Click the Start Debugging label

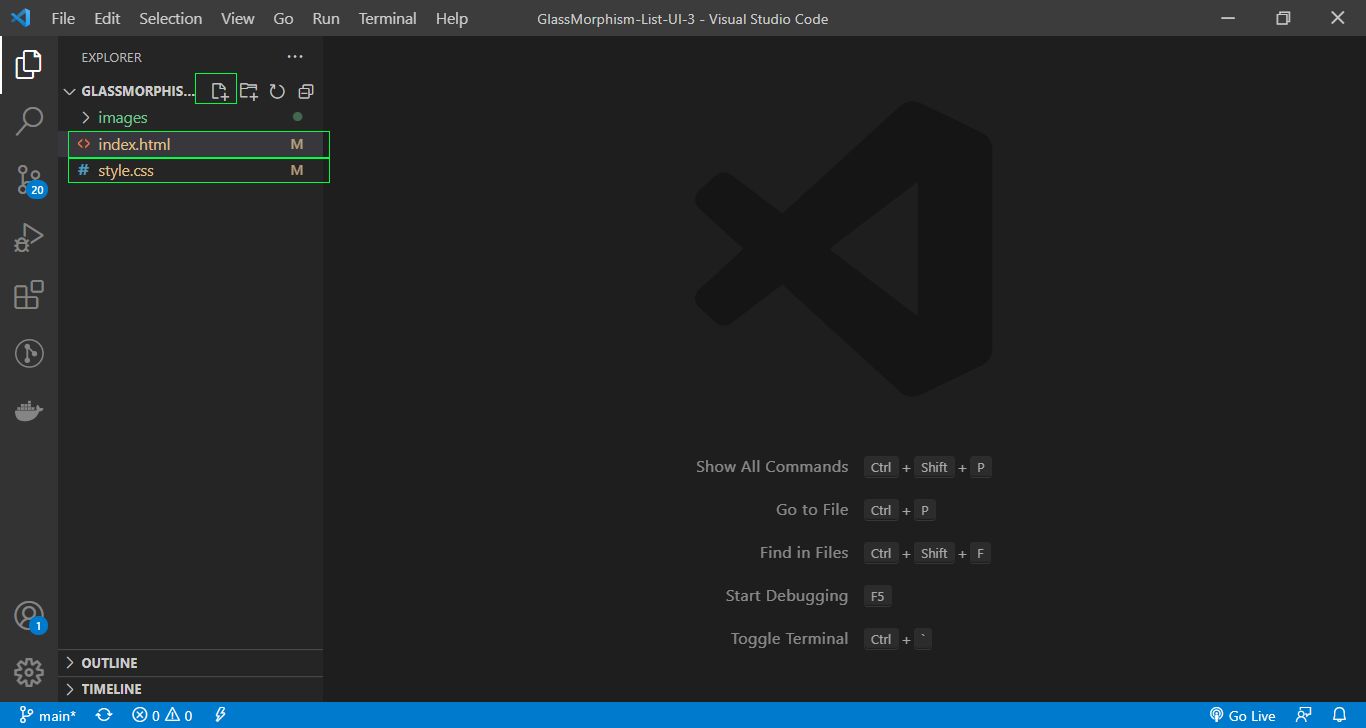[787, 596]
